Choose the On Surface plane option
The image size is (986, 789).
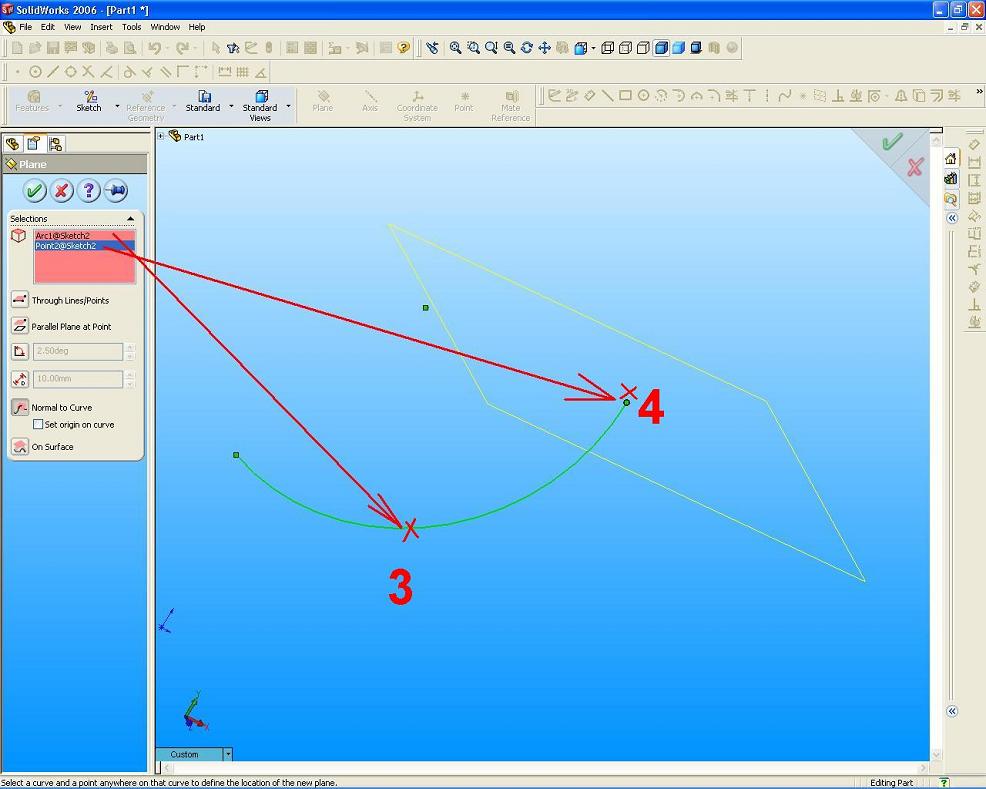tap(20, 446)
